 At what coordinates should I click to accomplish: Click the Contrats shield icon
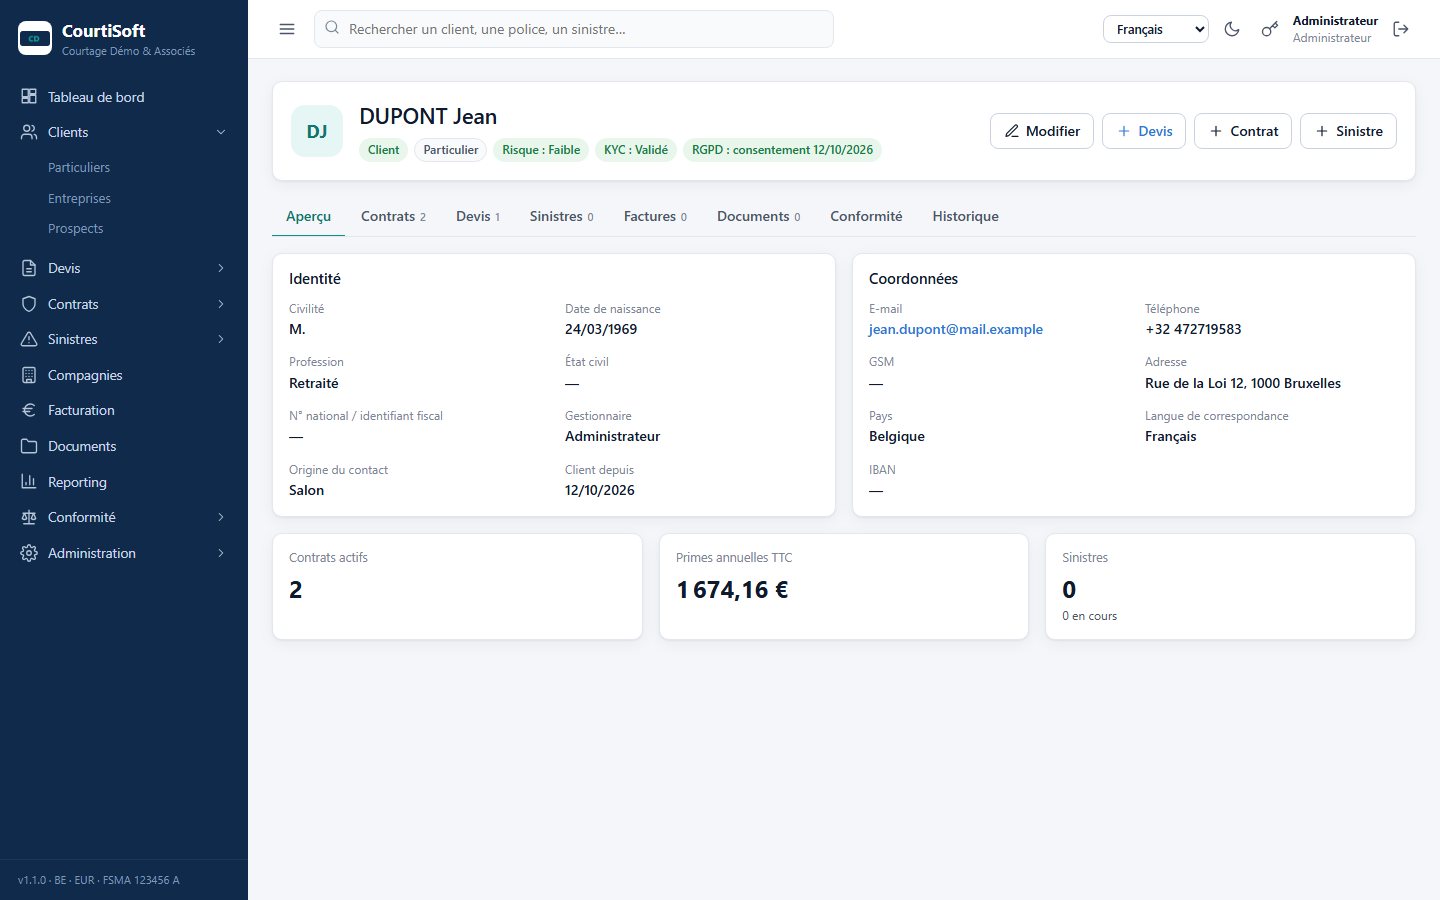29,304
